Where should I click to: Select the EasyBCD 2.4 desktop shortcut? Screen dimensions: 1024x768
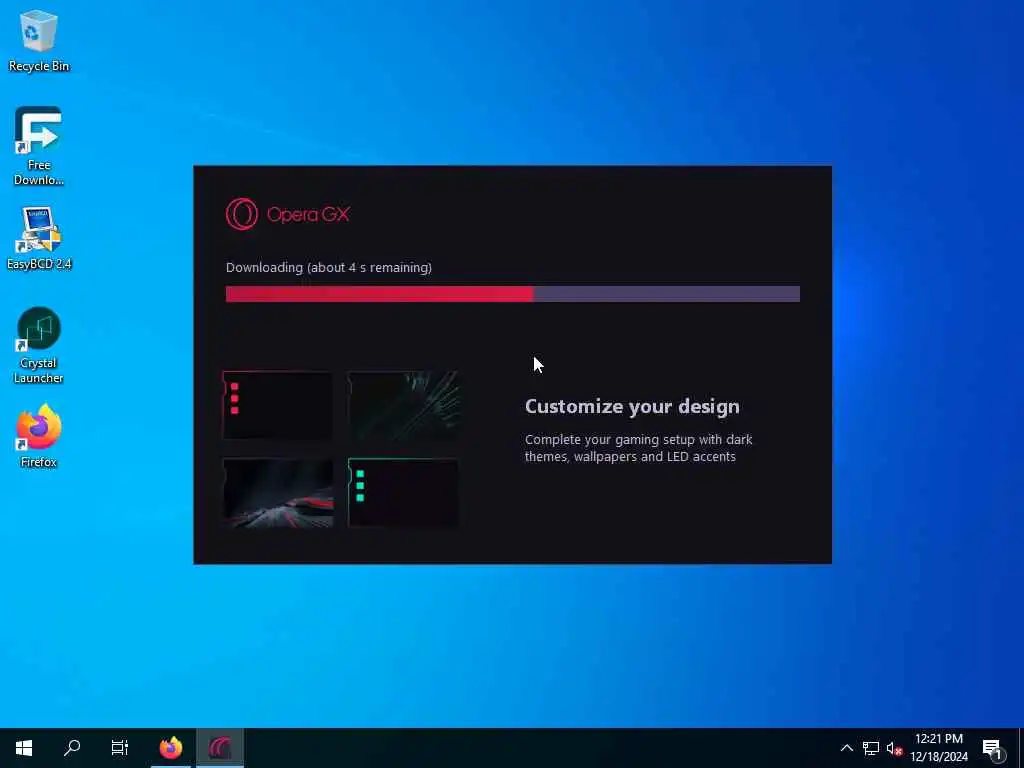click(39, 238)
